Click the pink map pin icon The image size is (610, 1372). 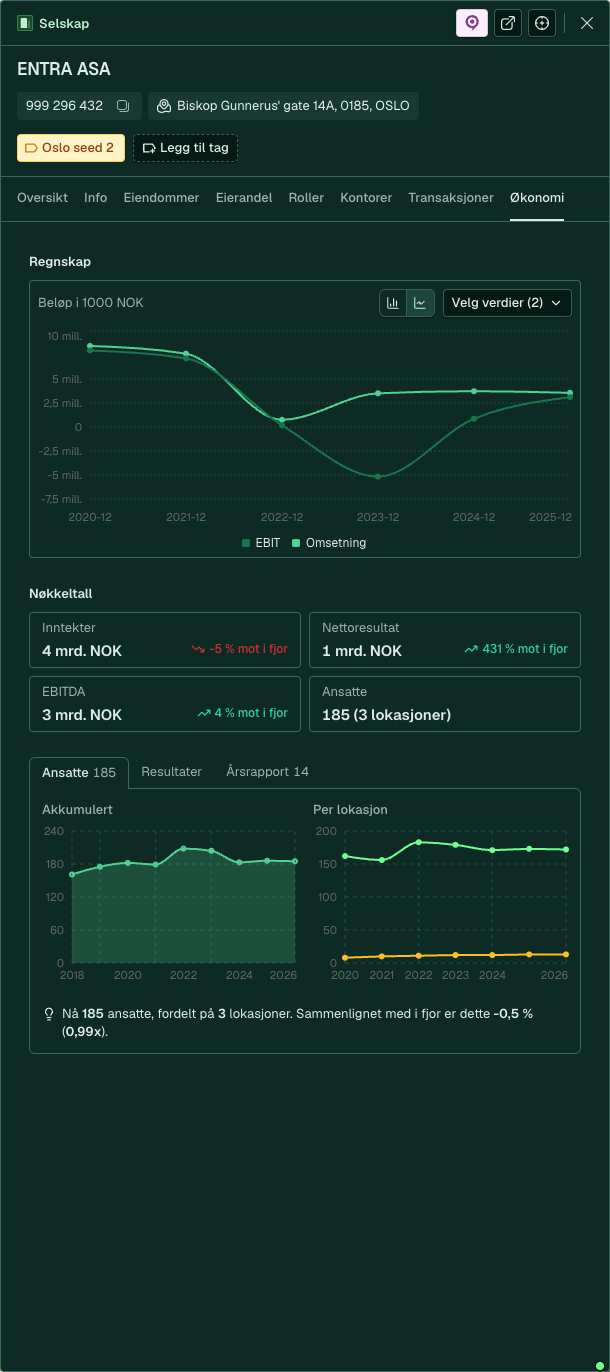tap(472, 23)
